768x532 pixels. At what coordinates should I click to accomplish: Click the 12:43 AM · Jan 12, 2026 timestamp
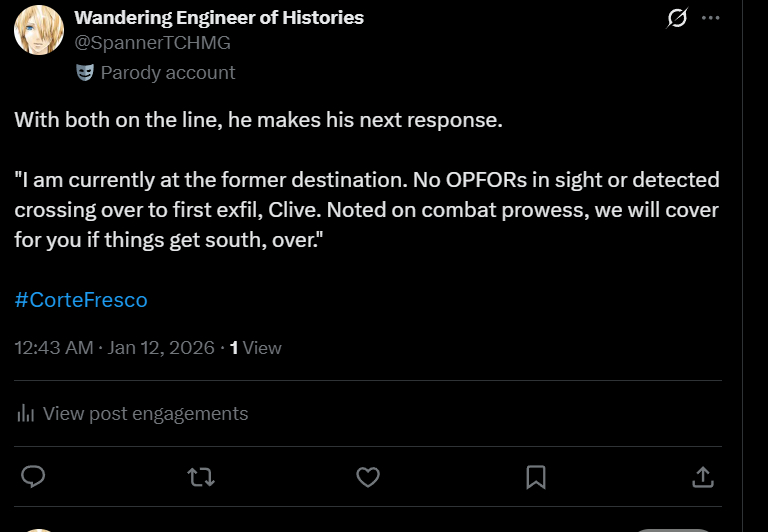[114, 348]
